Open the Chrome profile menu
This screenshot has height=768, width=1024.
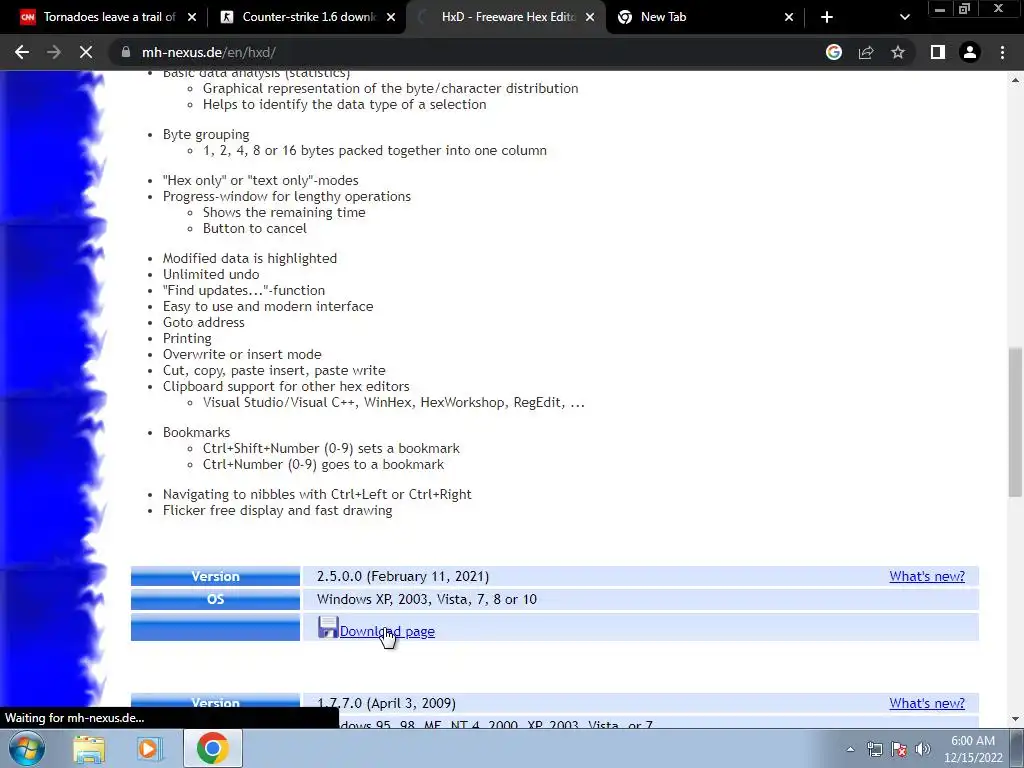click(970, 52)
